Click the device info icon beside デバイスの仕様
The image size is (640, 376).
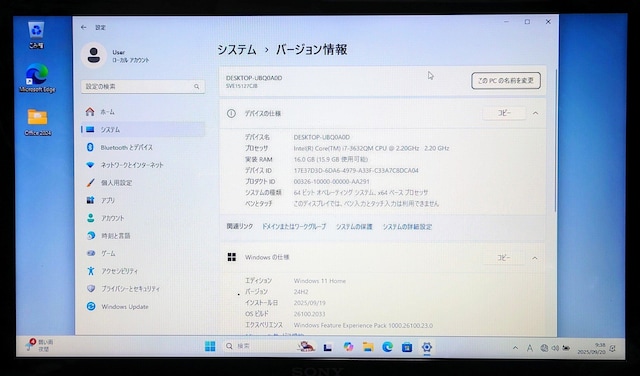tap(231, 113)
